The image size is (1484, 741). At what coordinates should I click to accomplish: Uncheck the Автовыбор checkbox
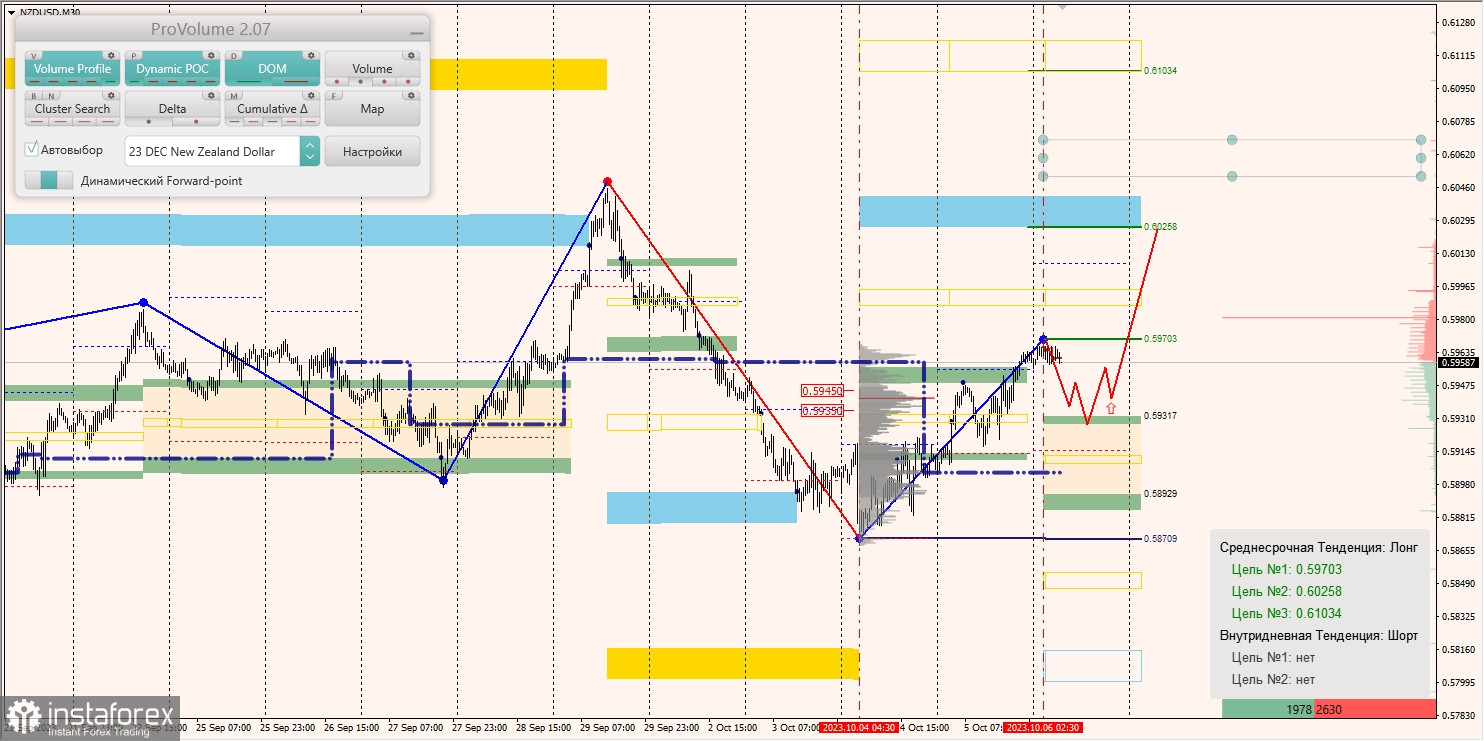point(31,149)
